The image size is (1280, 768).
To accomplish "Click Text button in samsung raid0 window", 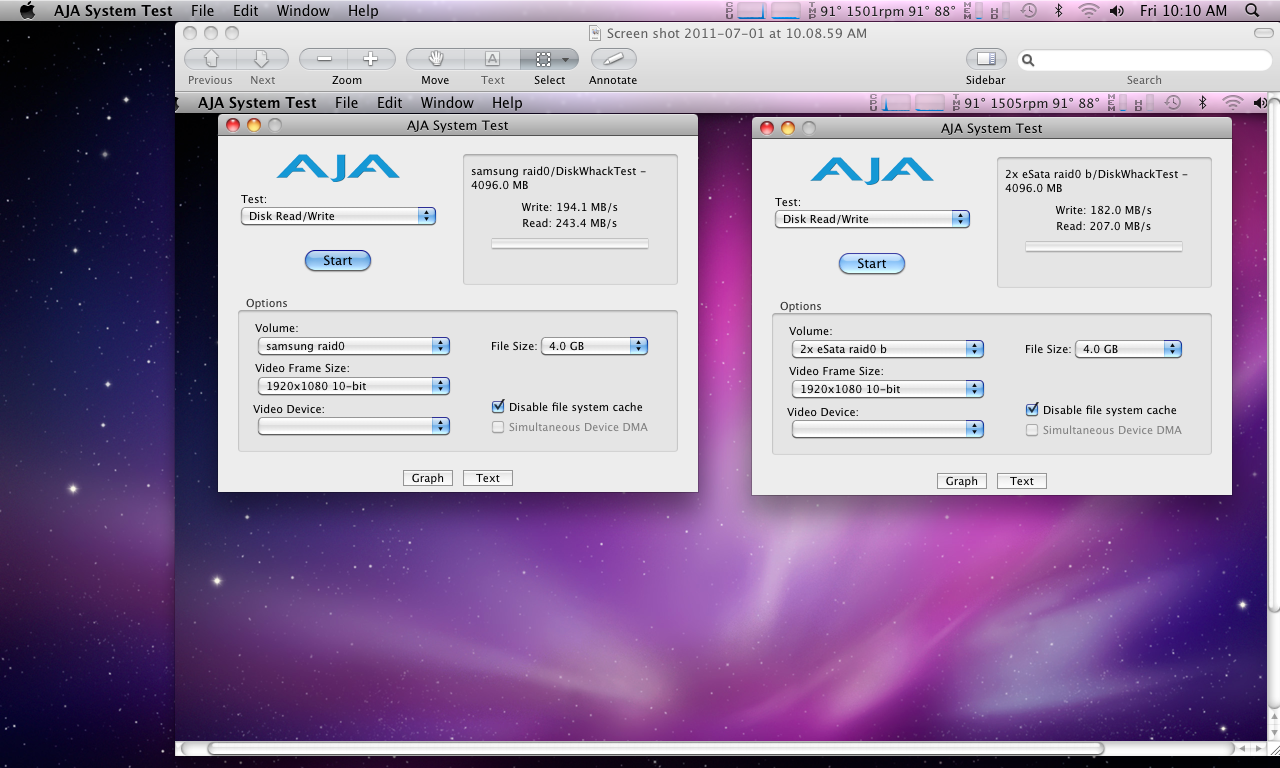I will click(x=488, y=478).
